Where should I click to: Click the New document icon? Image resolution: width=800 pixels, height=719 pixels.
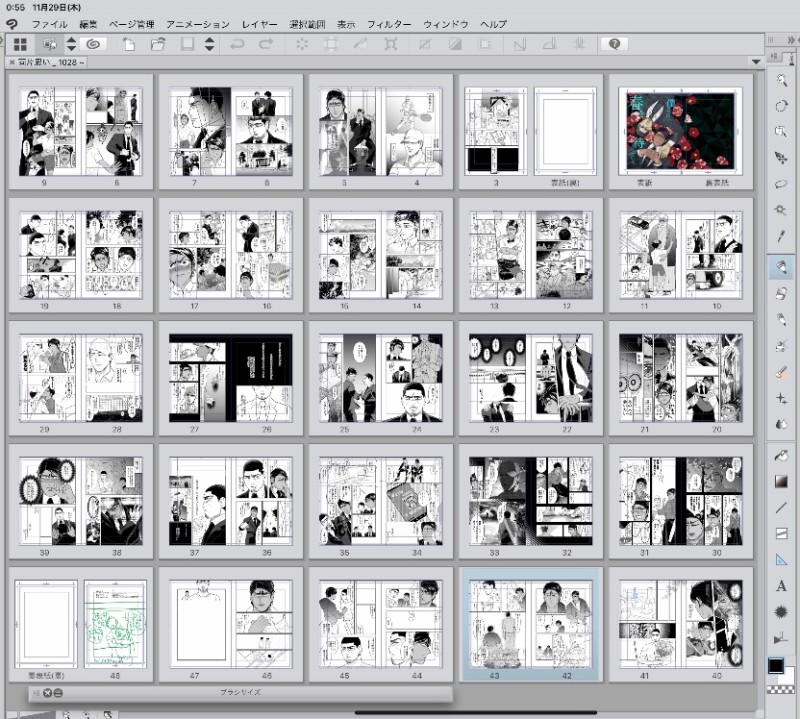pos(129,44)
